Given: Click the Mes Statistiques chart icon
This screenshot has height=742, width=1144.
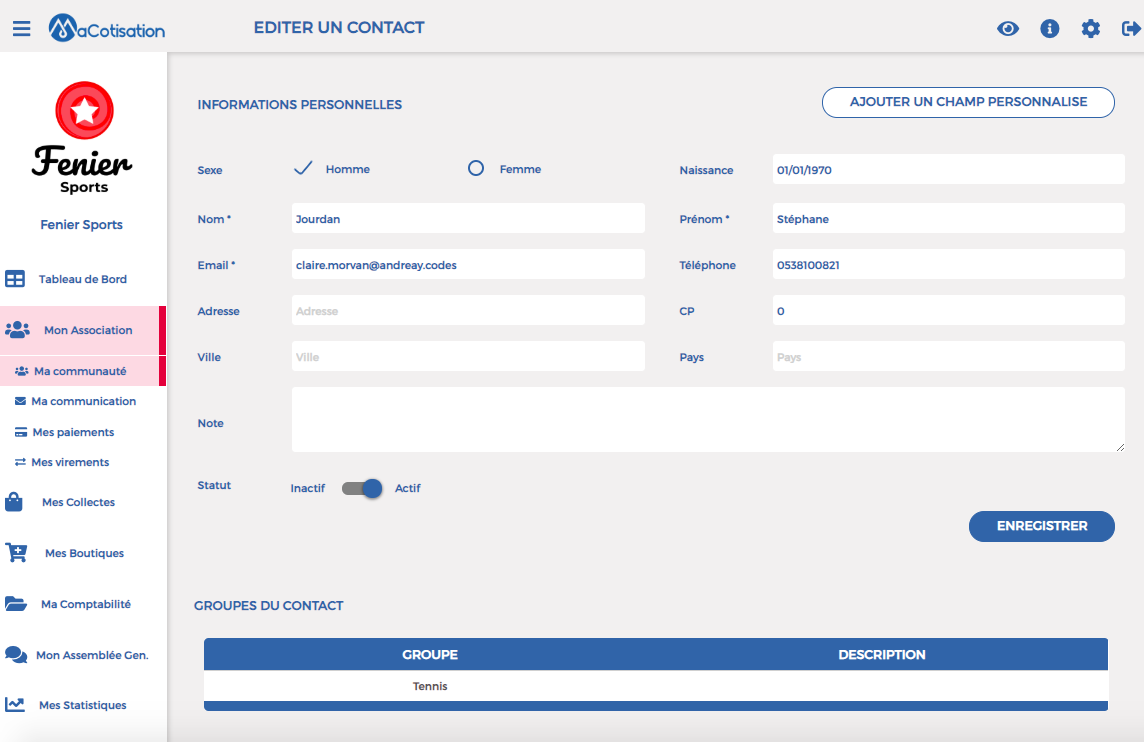Looking at the screenshot, I should (x=15, y=704).
